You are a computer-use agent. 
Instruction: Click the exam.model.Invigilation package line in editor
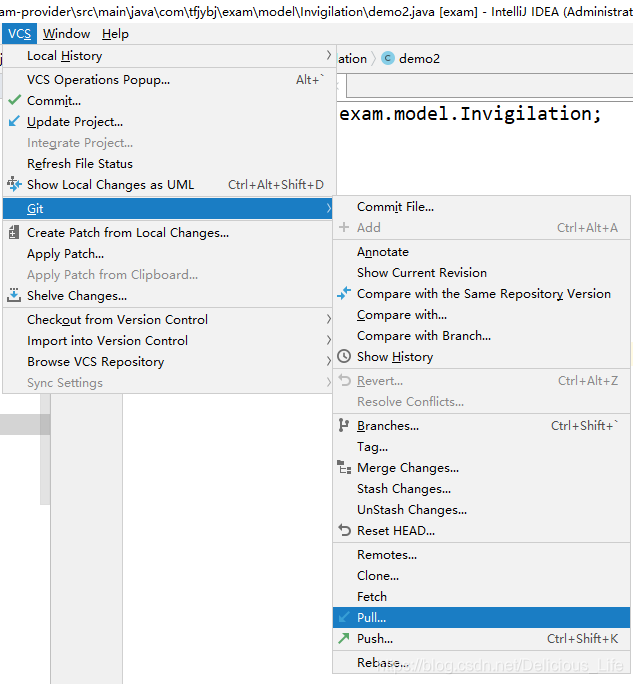pyautogui.click(x=470, y=114)
